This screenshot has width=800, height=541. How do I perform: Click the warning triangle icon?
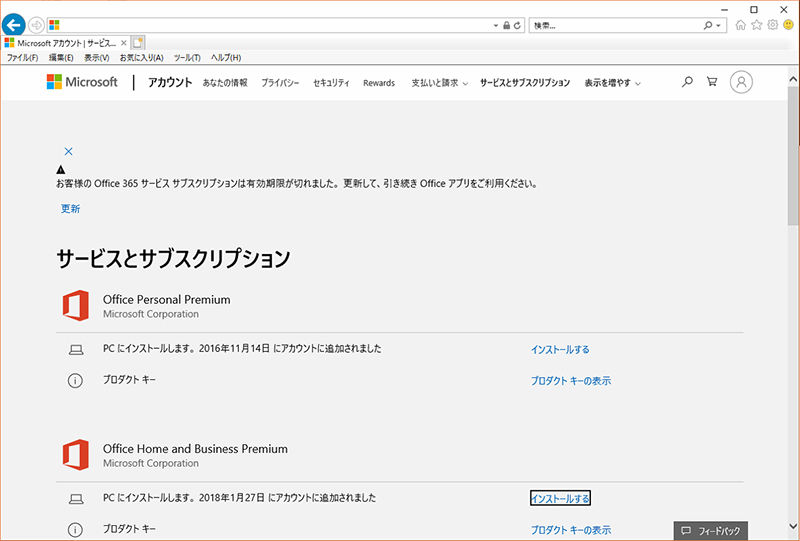(x=61, y=170)
